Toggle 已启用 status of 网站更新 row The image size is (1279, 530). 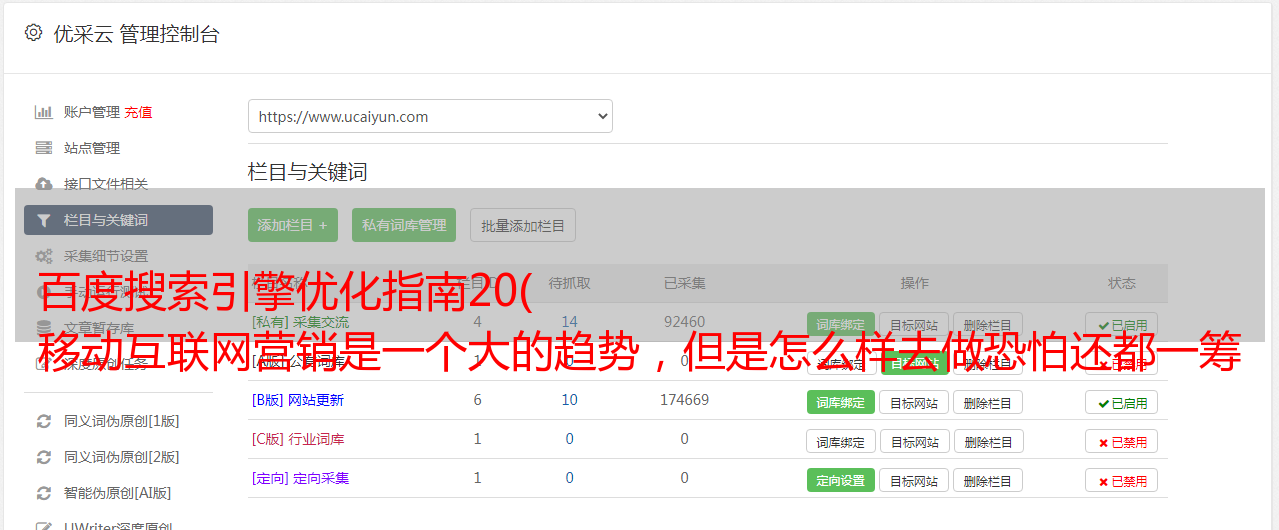[1122, 402]
